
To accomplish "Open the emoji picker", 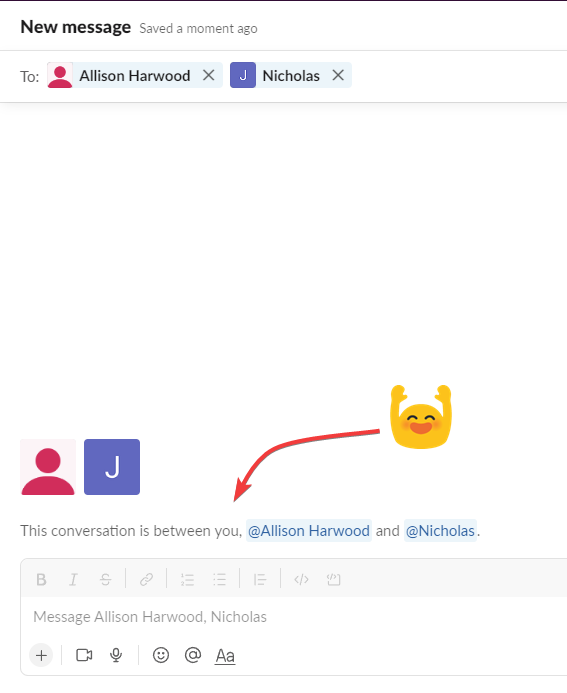I will [x=161, y=655].
